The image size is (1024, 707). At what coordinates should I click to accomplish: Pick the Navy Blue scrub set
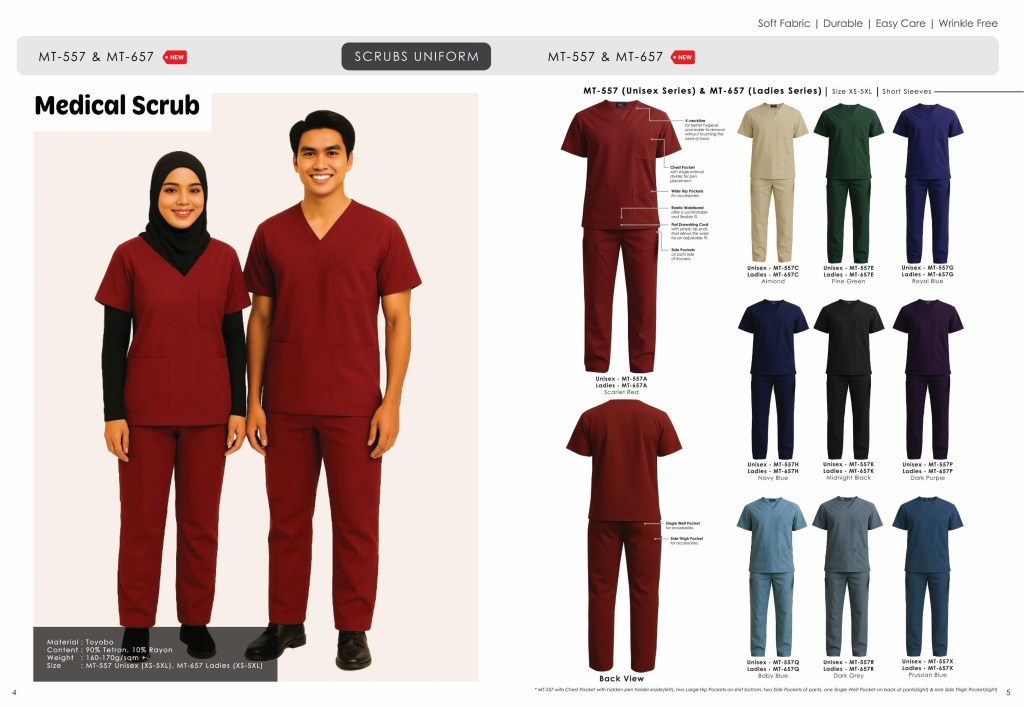[773, 379]
